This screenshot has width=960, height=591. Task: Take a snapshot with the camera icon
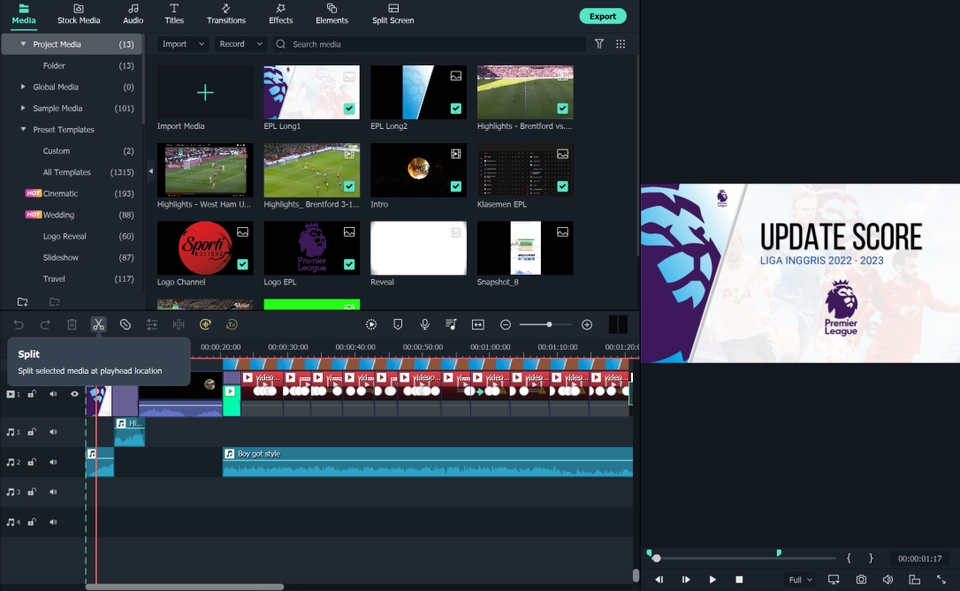tap(861, 579)
